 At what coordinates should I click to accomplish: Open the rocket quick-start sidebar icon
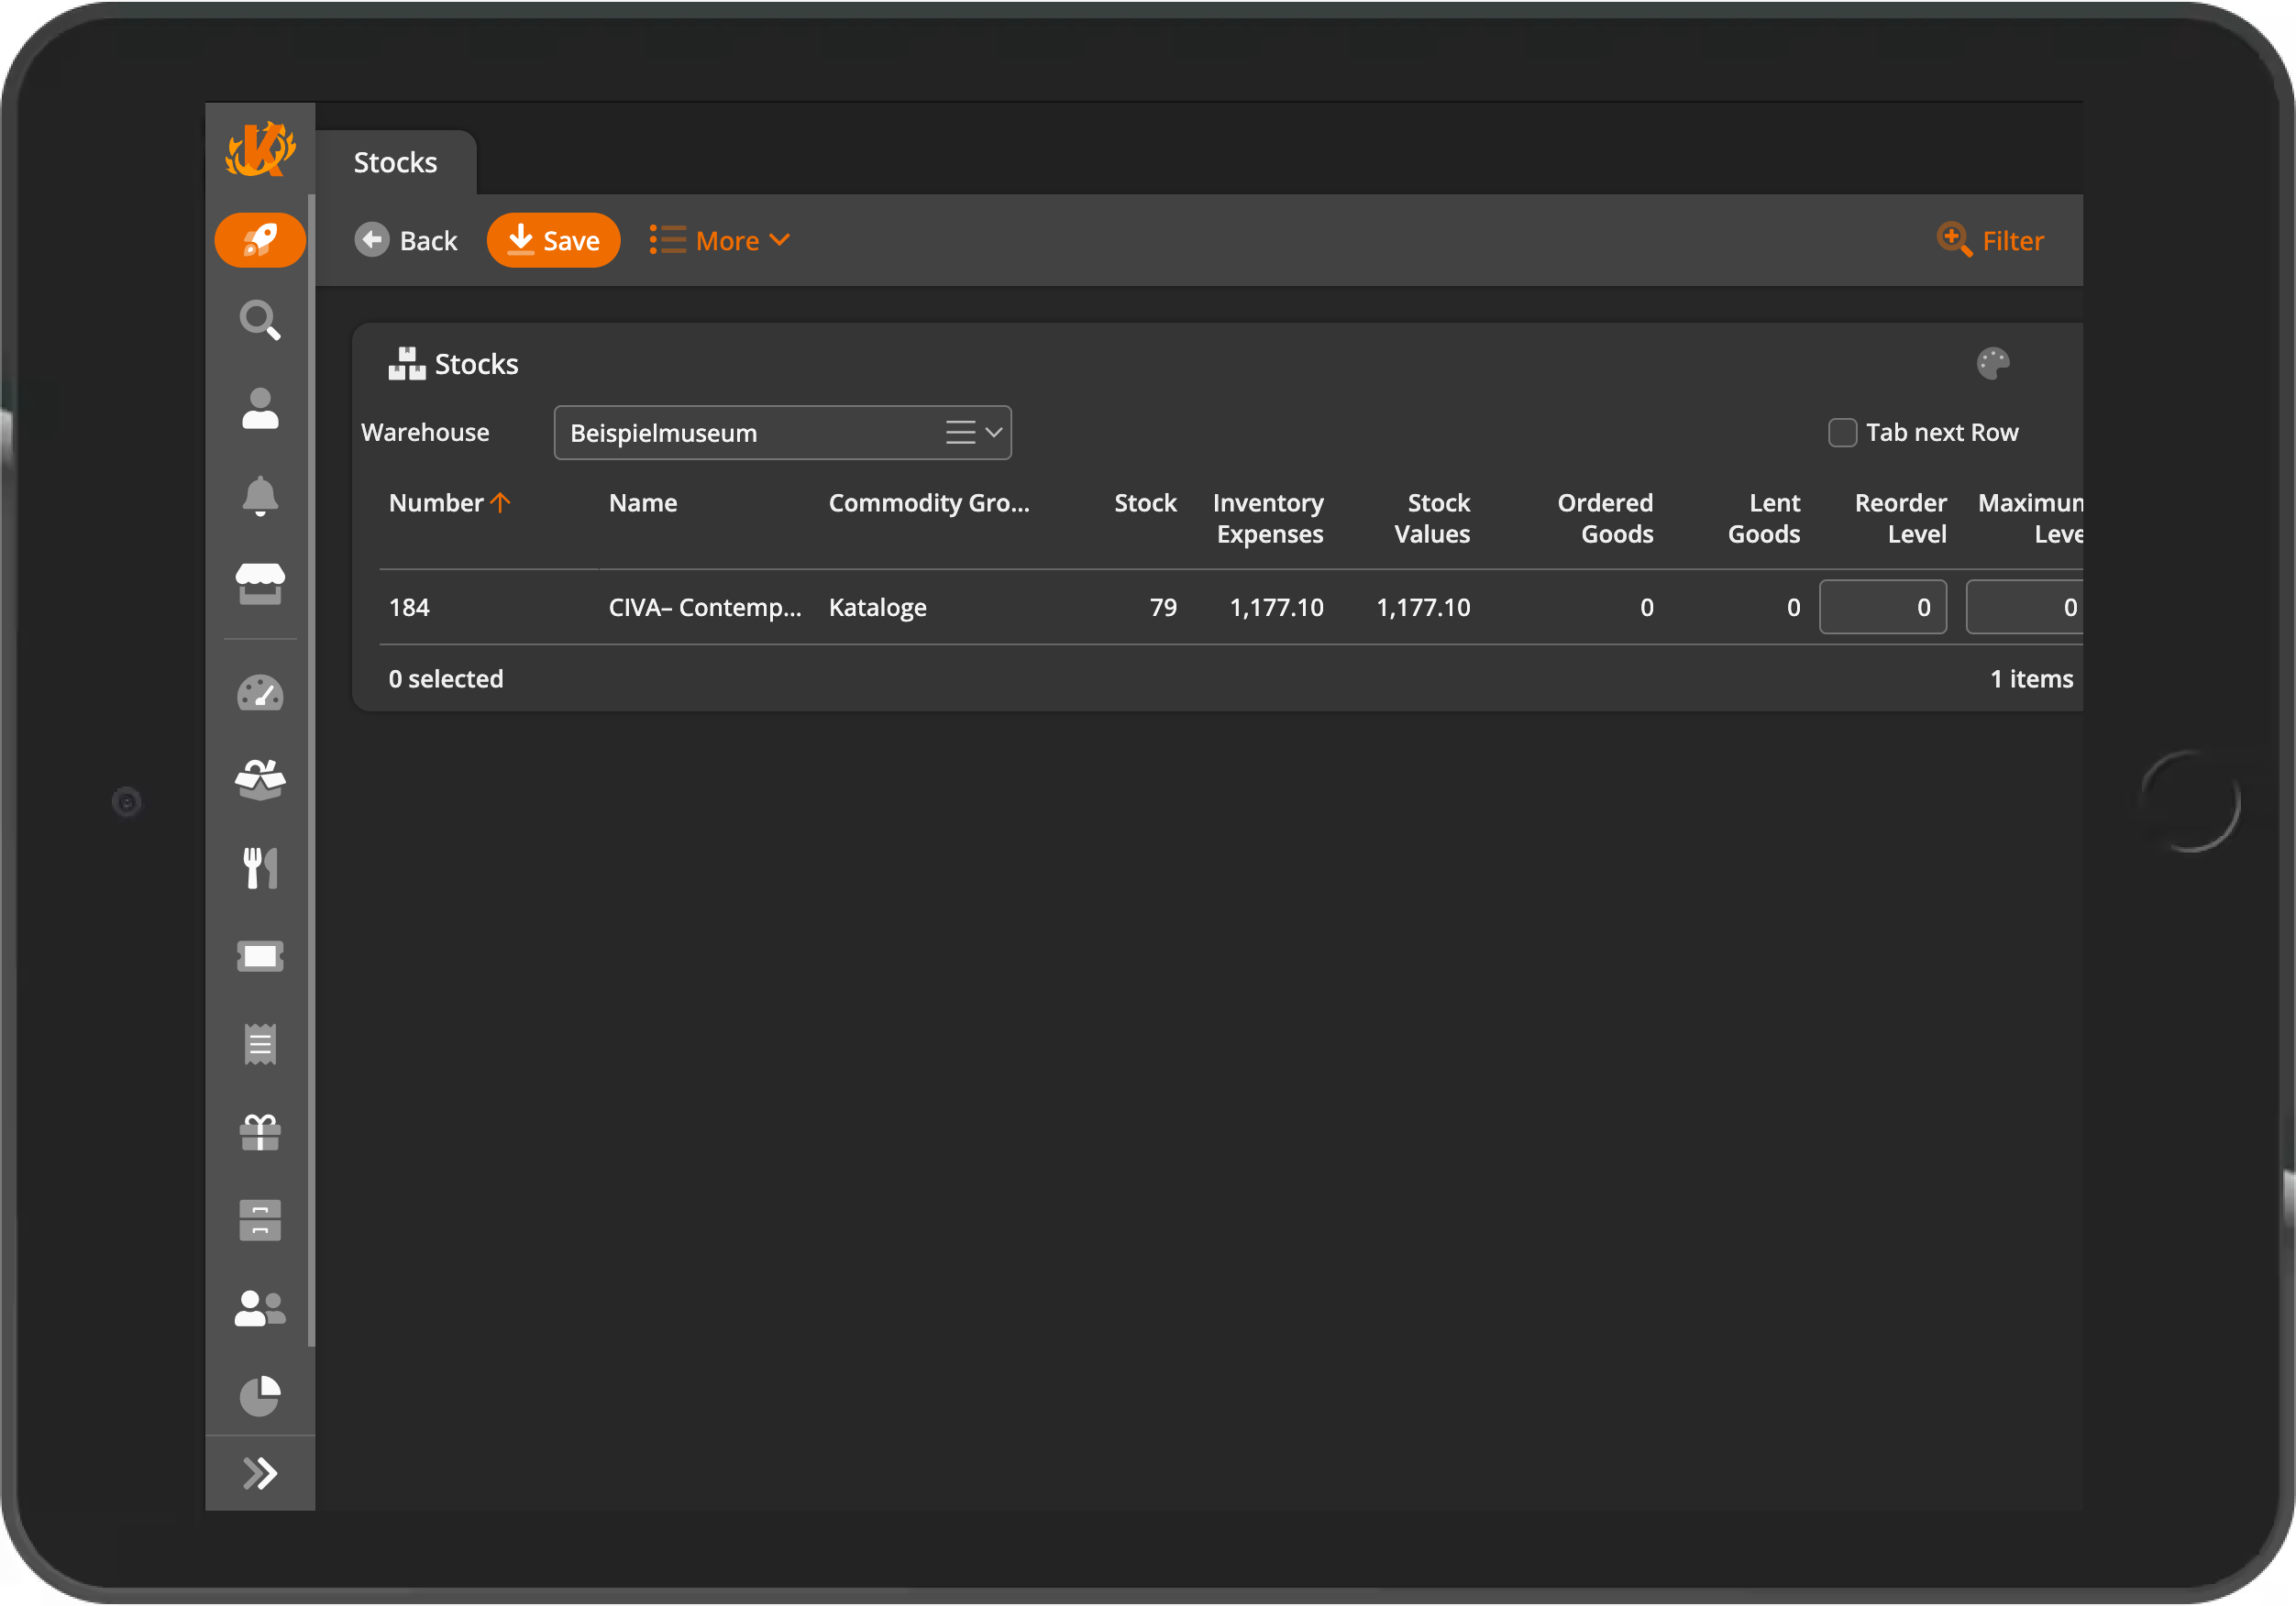260,240
